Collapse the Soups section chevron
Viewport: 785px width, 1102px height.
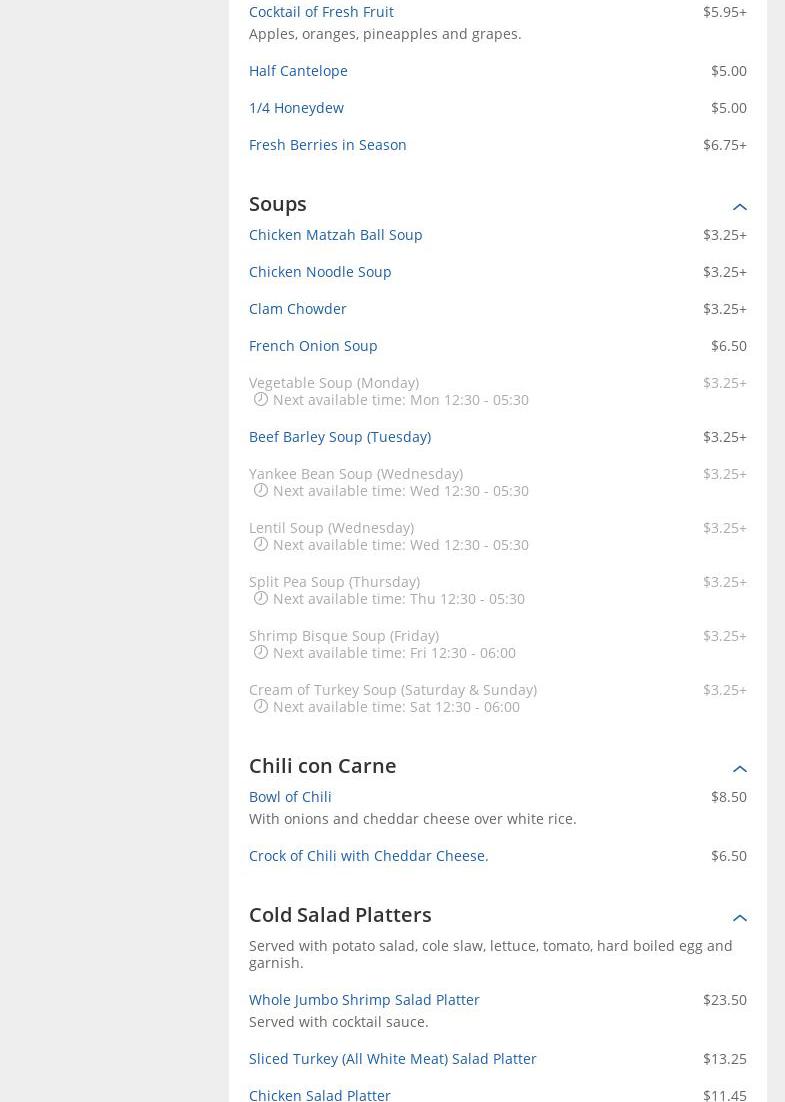(739, 207)
